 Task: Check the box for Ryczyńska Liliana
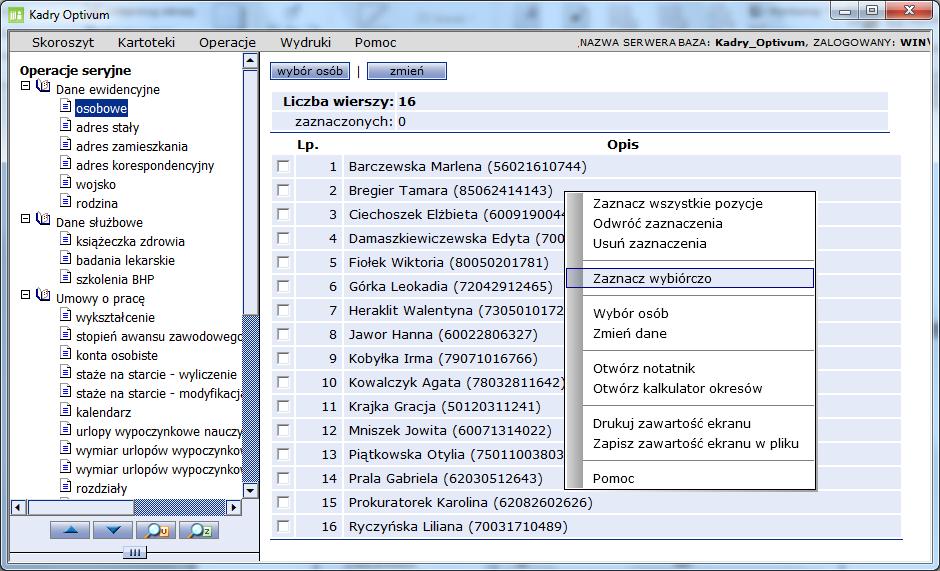click(283, 526)
